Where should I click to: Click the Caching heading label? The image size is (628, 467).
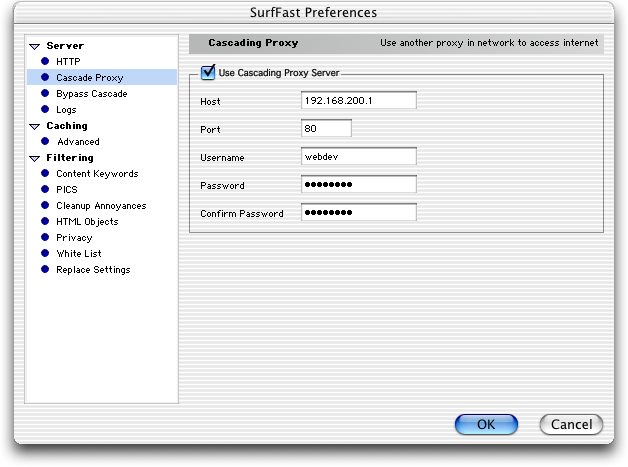[67, 126]
